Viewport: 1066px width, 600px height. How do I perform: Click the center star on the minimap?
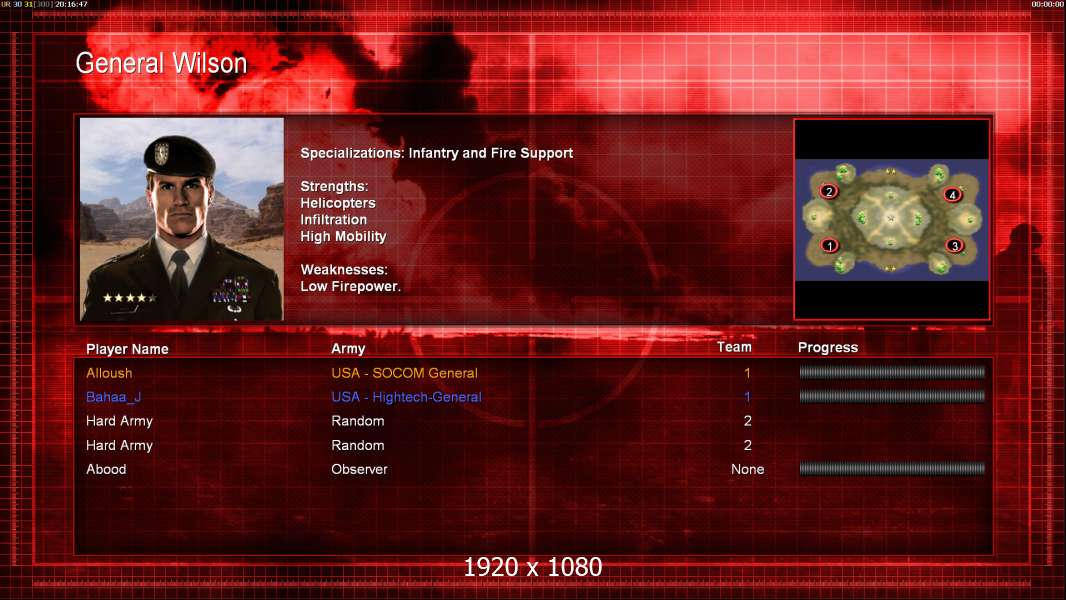(x=891, y=218)
